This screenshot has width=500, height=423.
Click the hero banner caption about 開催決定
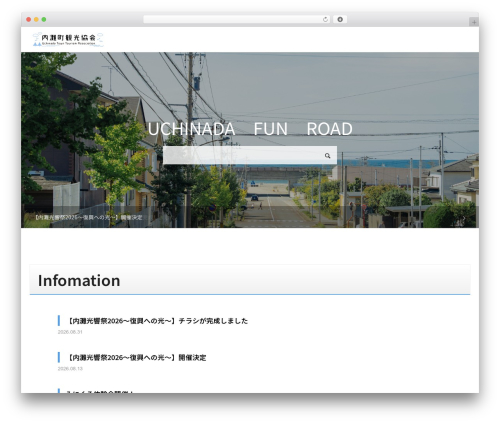[x=88, y=217]
